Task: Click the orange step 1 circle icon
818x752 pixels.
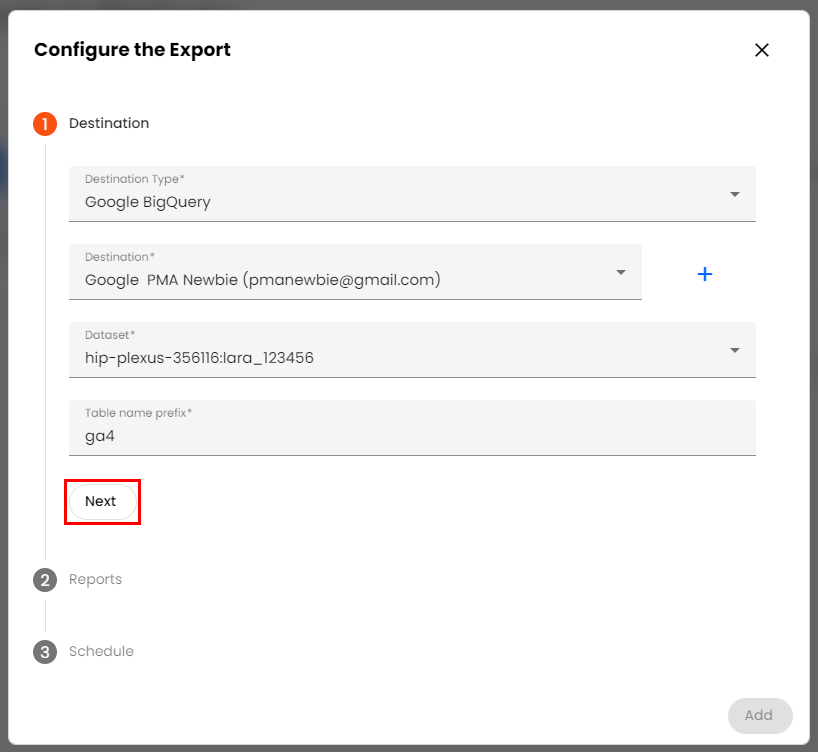Action: [45, 124]
